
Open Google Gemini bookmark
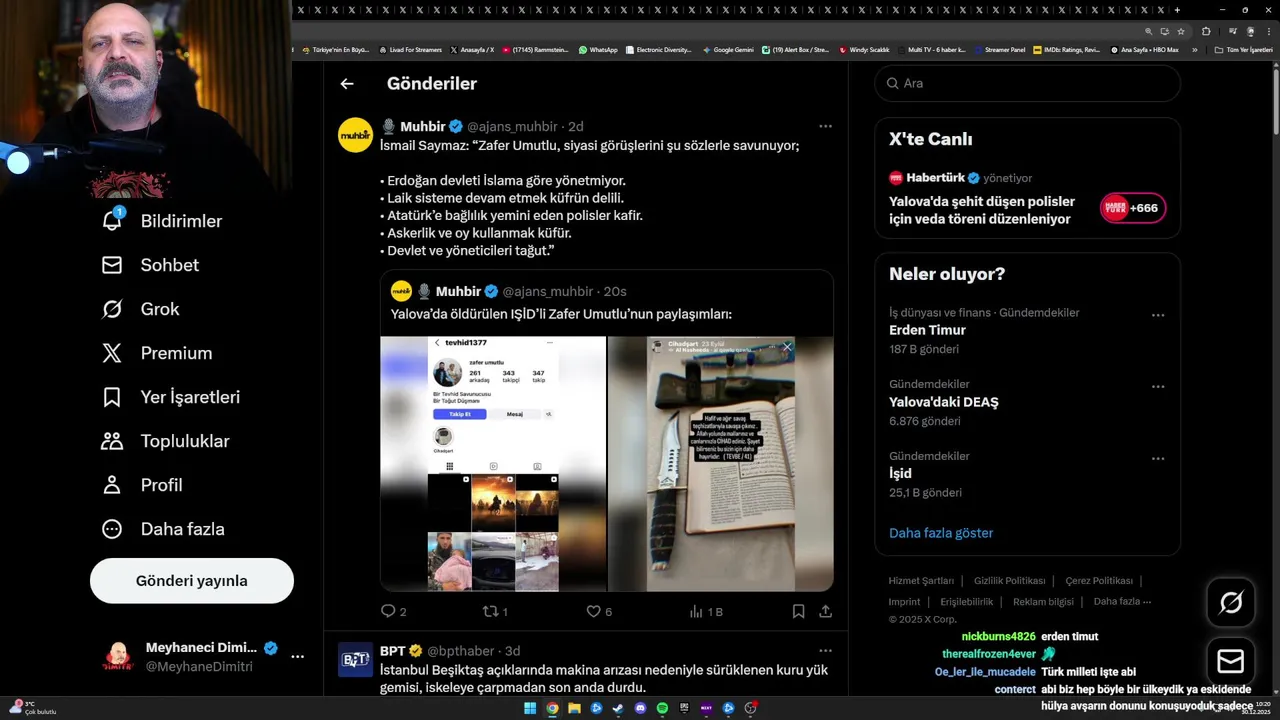click(728, 49)
